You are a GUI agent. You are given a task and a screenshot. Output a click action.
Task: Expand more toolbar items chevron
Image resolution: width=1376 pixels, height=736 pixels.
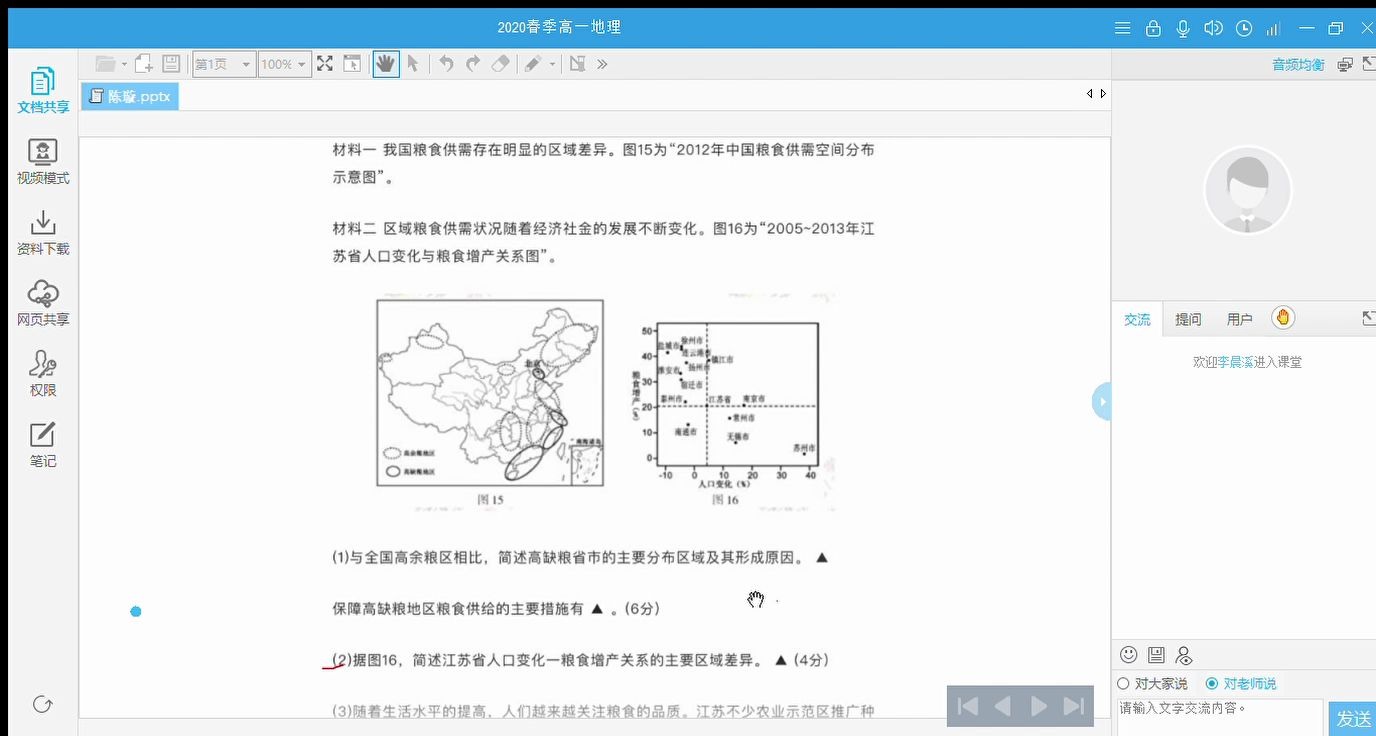coord(602,64)
